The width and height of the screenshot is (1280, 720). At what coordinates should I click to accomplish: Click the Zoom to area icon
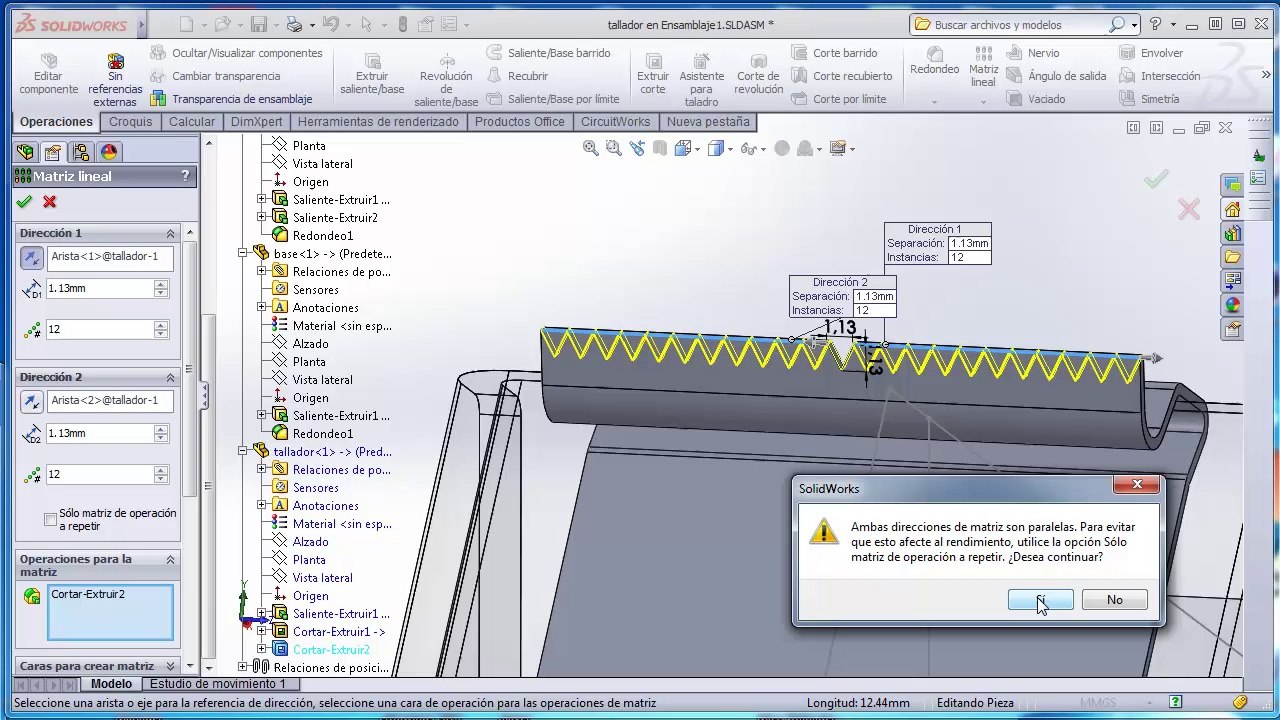coord(613,148)
